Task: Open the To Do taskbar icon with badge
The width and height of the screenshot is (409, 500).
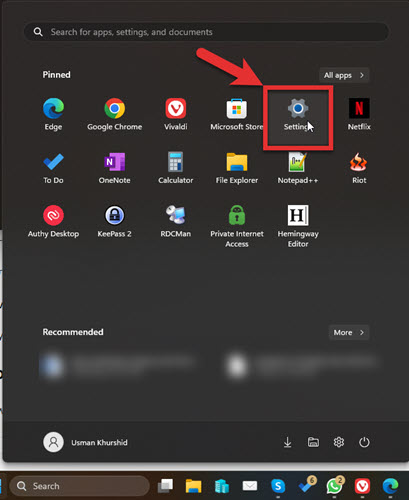Action: pos(306,485)
